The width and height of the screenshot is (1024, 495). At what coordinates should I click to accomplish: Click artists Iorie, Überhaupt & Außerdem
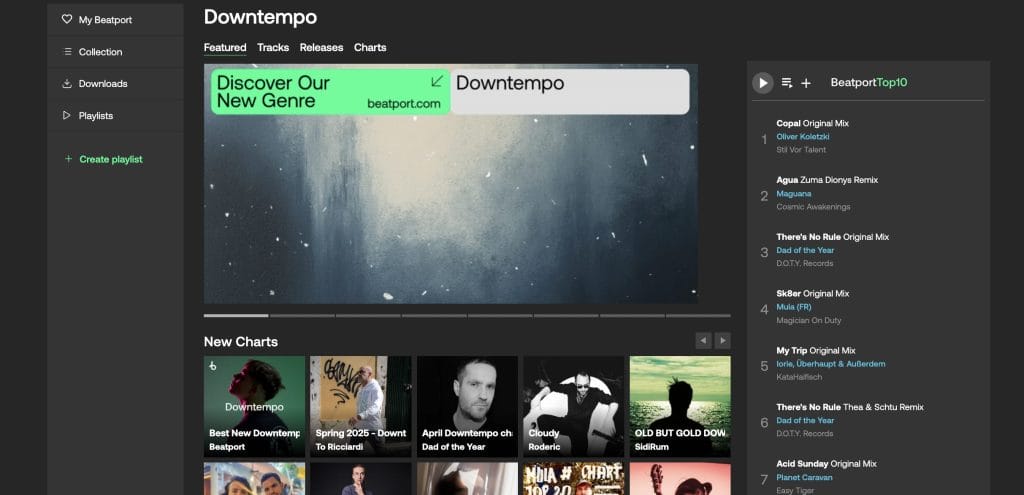pos(831,364)
